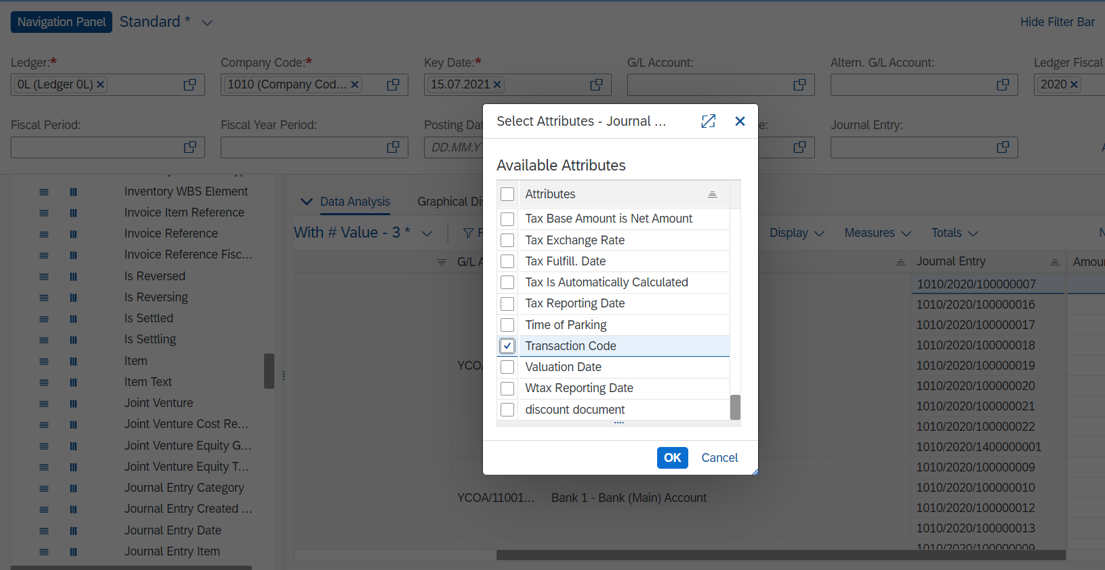Add Item Text to rows
Viewport: 1105px width, 570px height.
(x=44, y=382)
